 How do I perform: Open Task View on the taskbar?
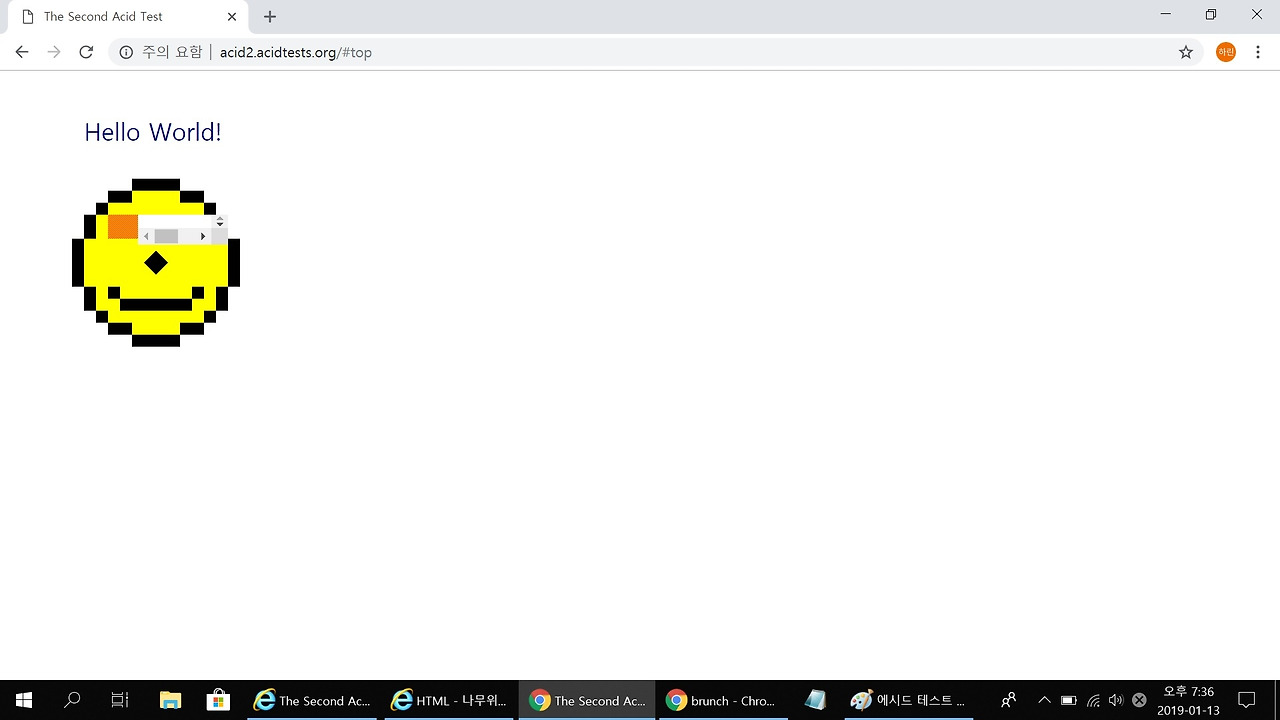[x=120, y=700]
